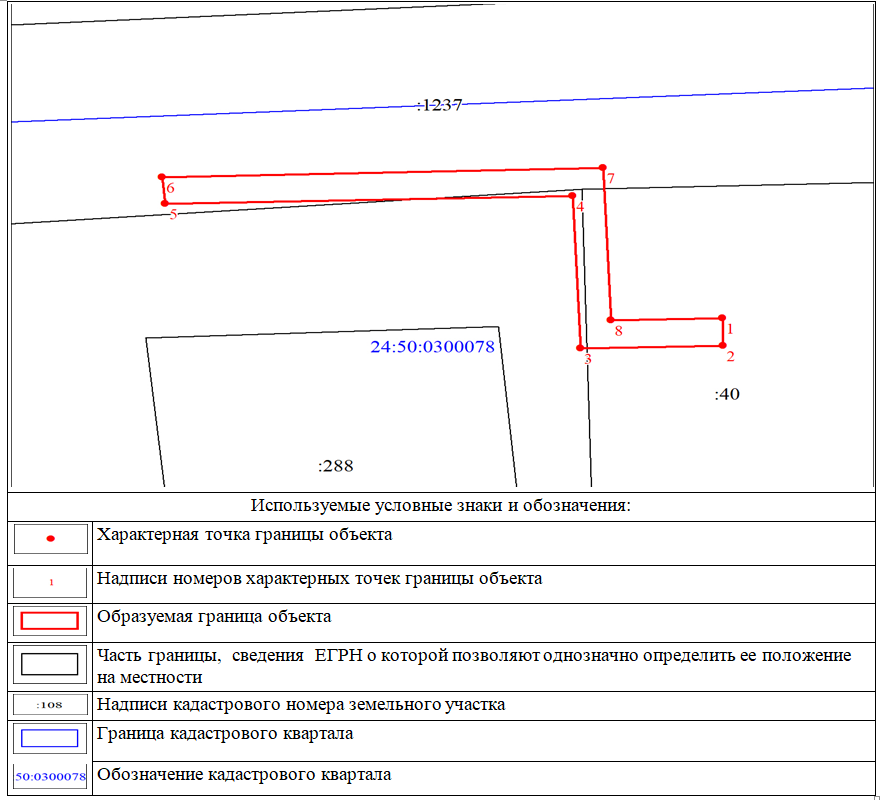Select boundary point 7 on the map
880x800 pixels.
tap(602, 168)
